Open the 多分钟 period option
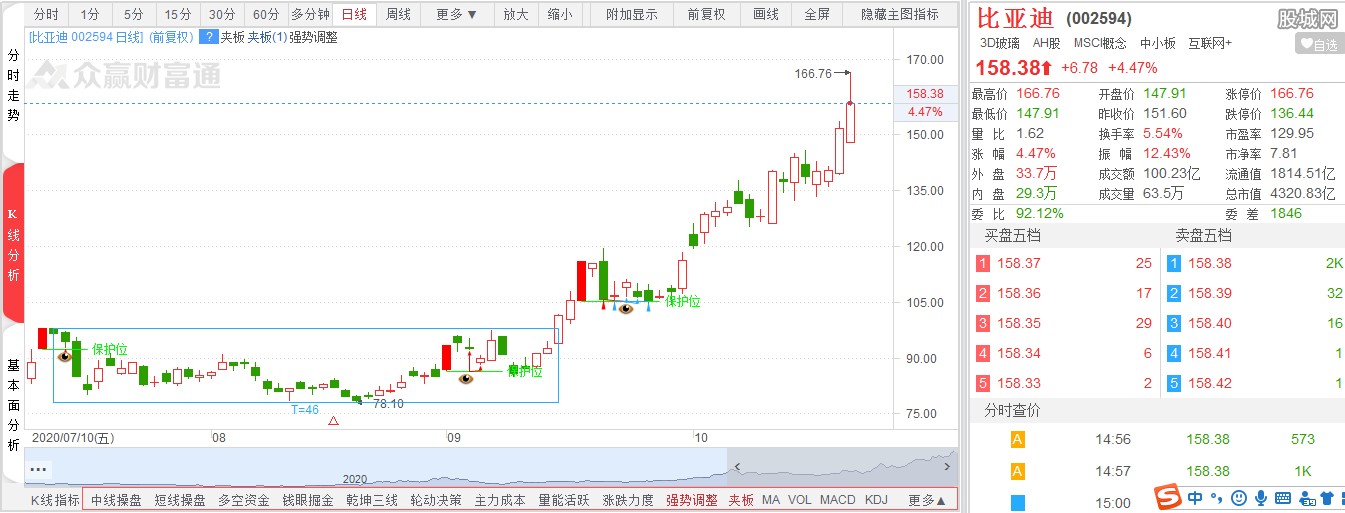Screen dimensions: 1345x513 [310, 14]
